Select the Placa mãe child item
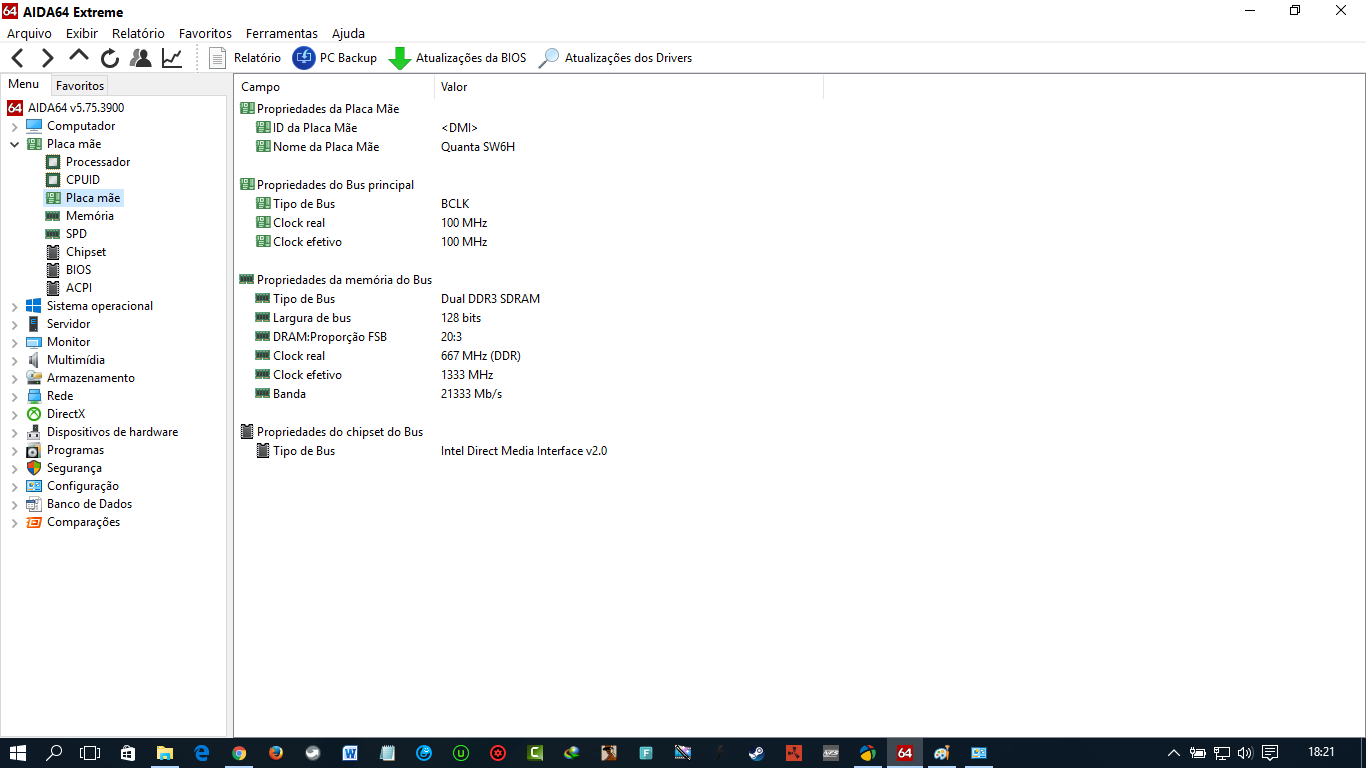Screen dimensions: 1366x768 tap(93, 198)
